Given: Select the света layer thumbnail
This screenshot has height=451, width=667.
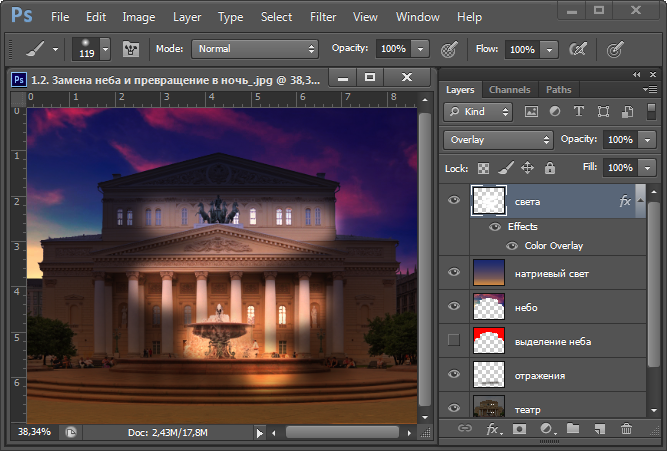Looking at the screenshot, I should [489, 200].
